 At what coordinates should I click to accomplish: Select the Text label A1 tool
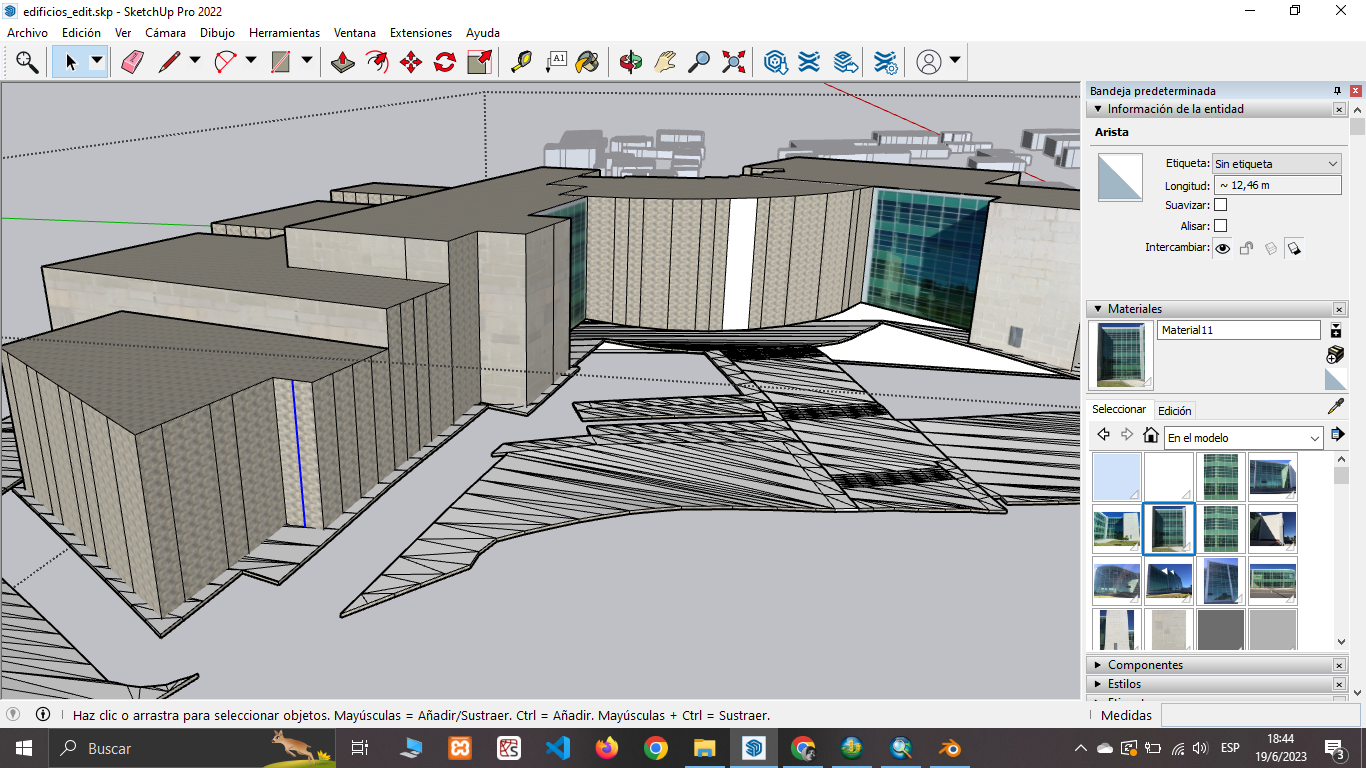(556, 62)
